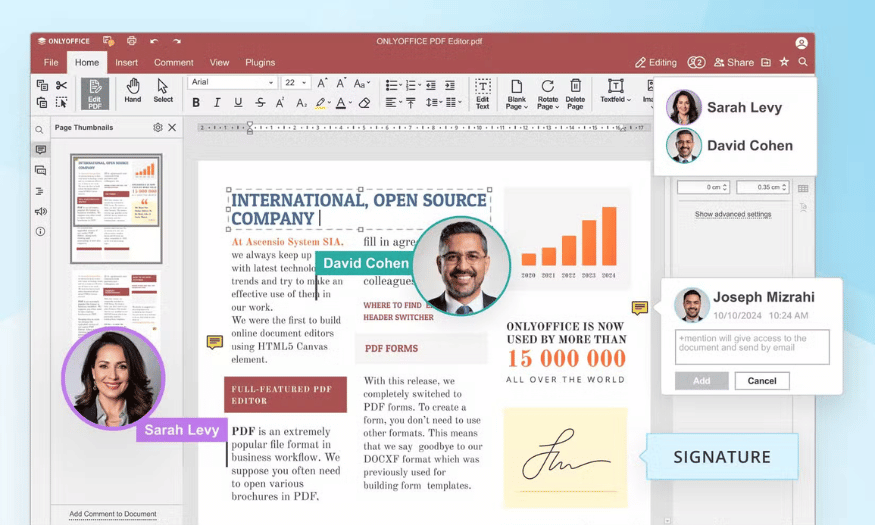Decrease the font size
The width and height of the screenshot is (875, 525).
pos(341,83)
